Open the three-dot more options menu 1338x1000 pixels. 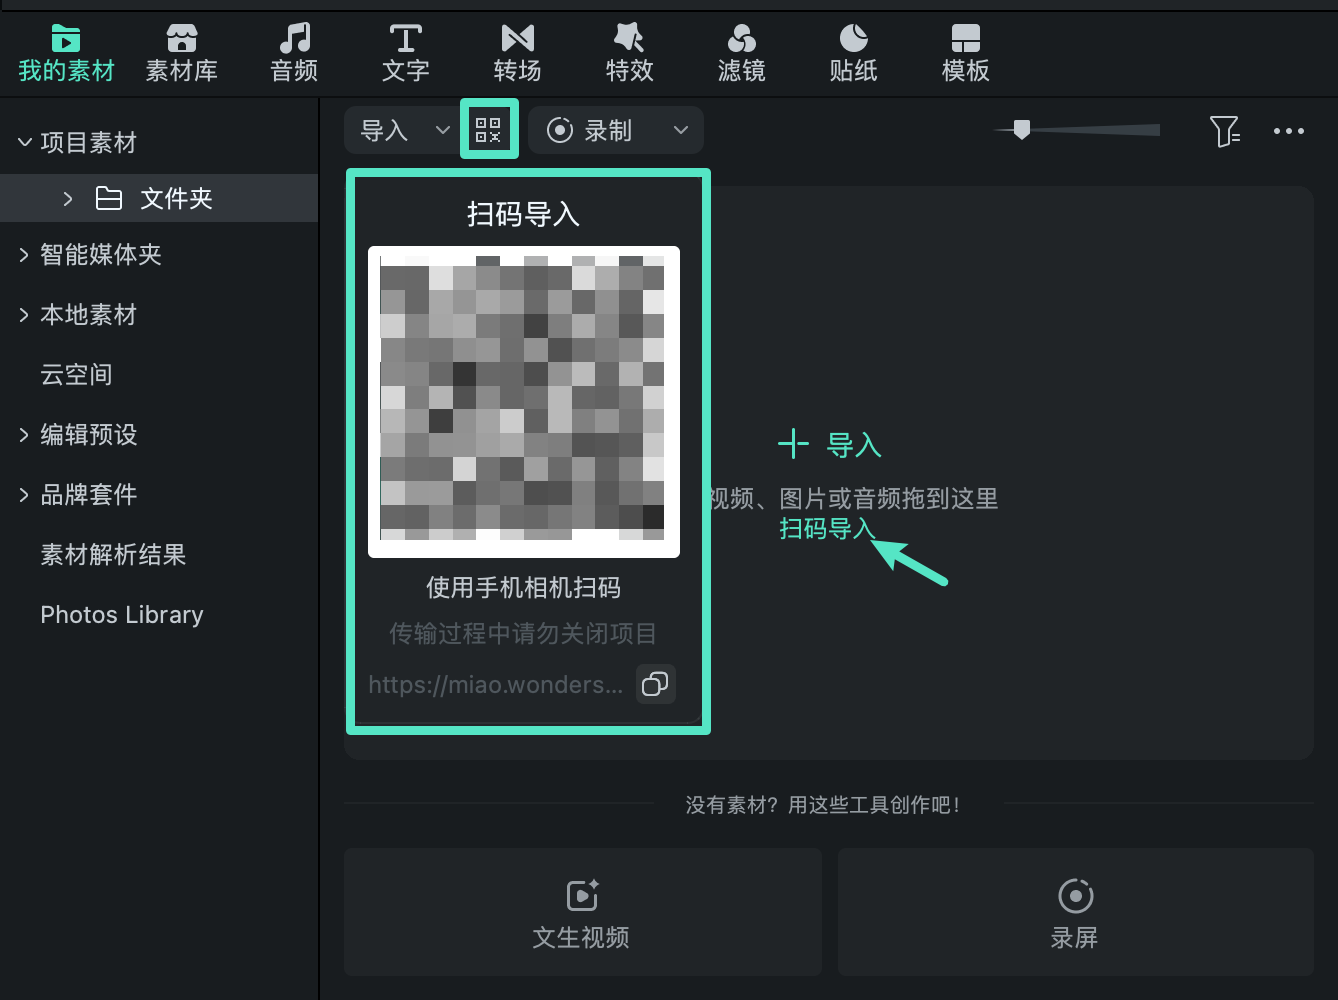pyautogui.click(x=1289, y=131)
